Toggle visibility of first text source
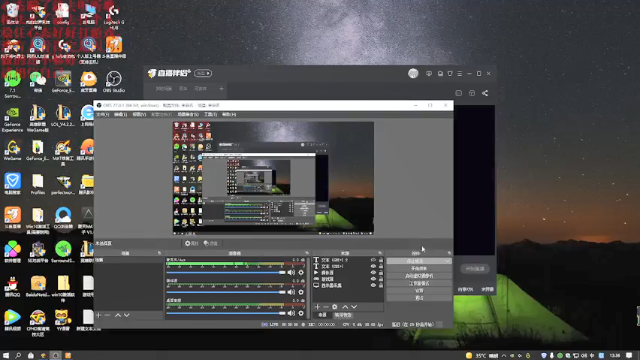Screen dimensions: 640x360 click(373, 260)
